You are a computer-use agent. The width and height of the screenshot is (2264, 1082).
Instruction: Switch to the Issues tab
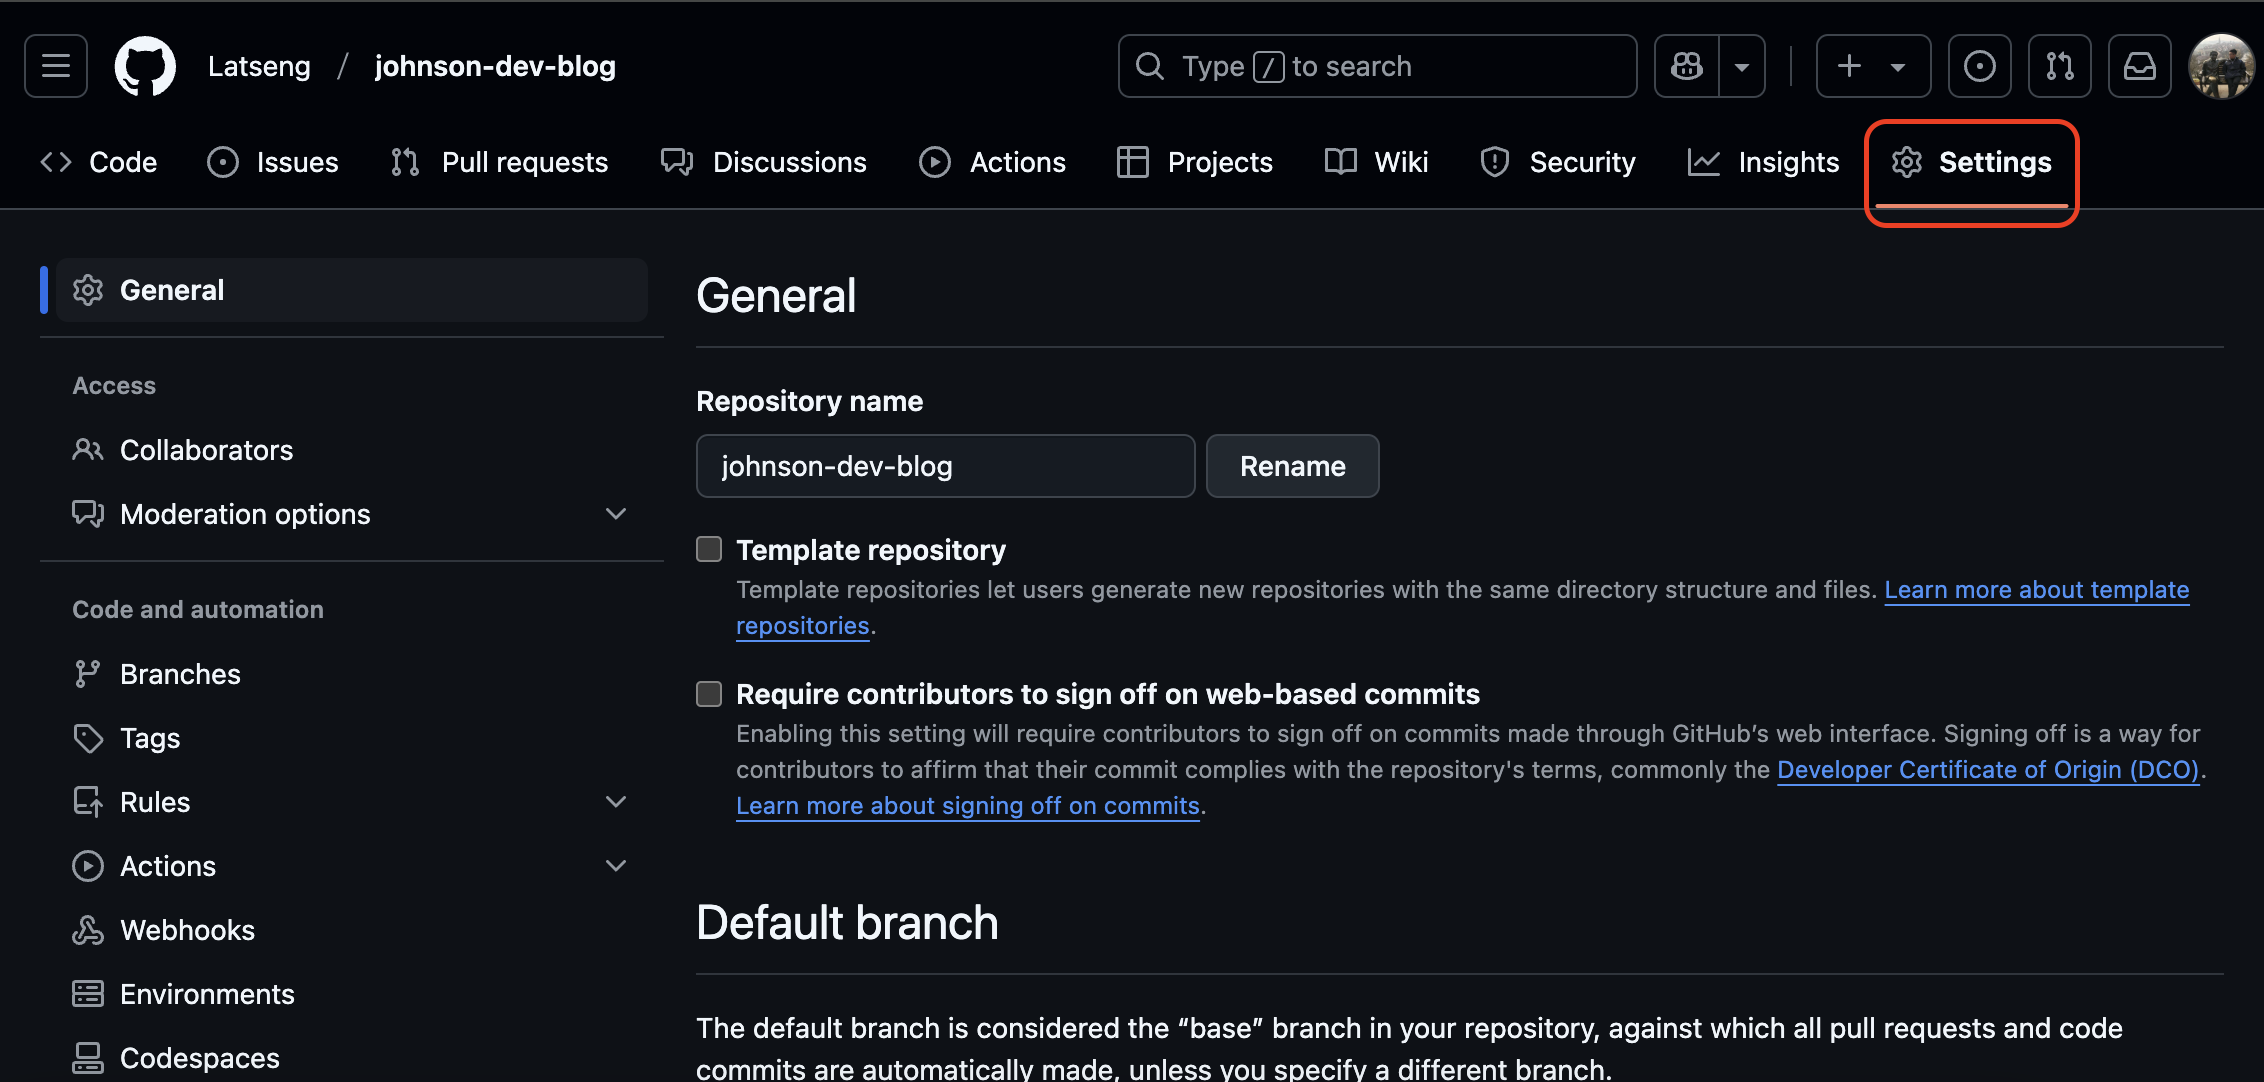(273, 162)
